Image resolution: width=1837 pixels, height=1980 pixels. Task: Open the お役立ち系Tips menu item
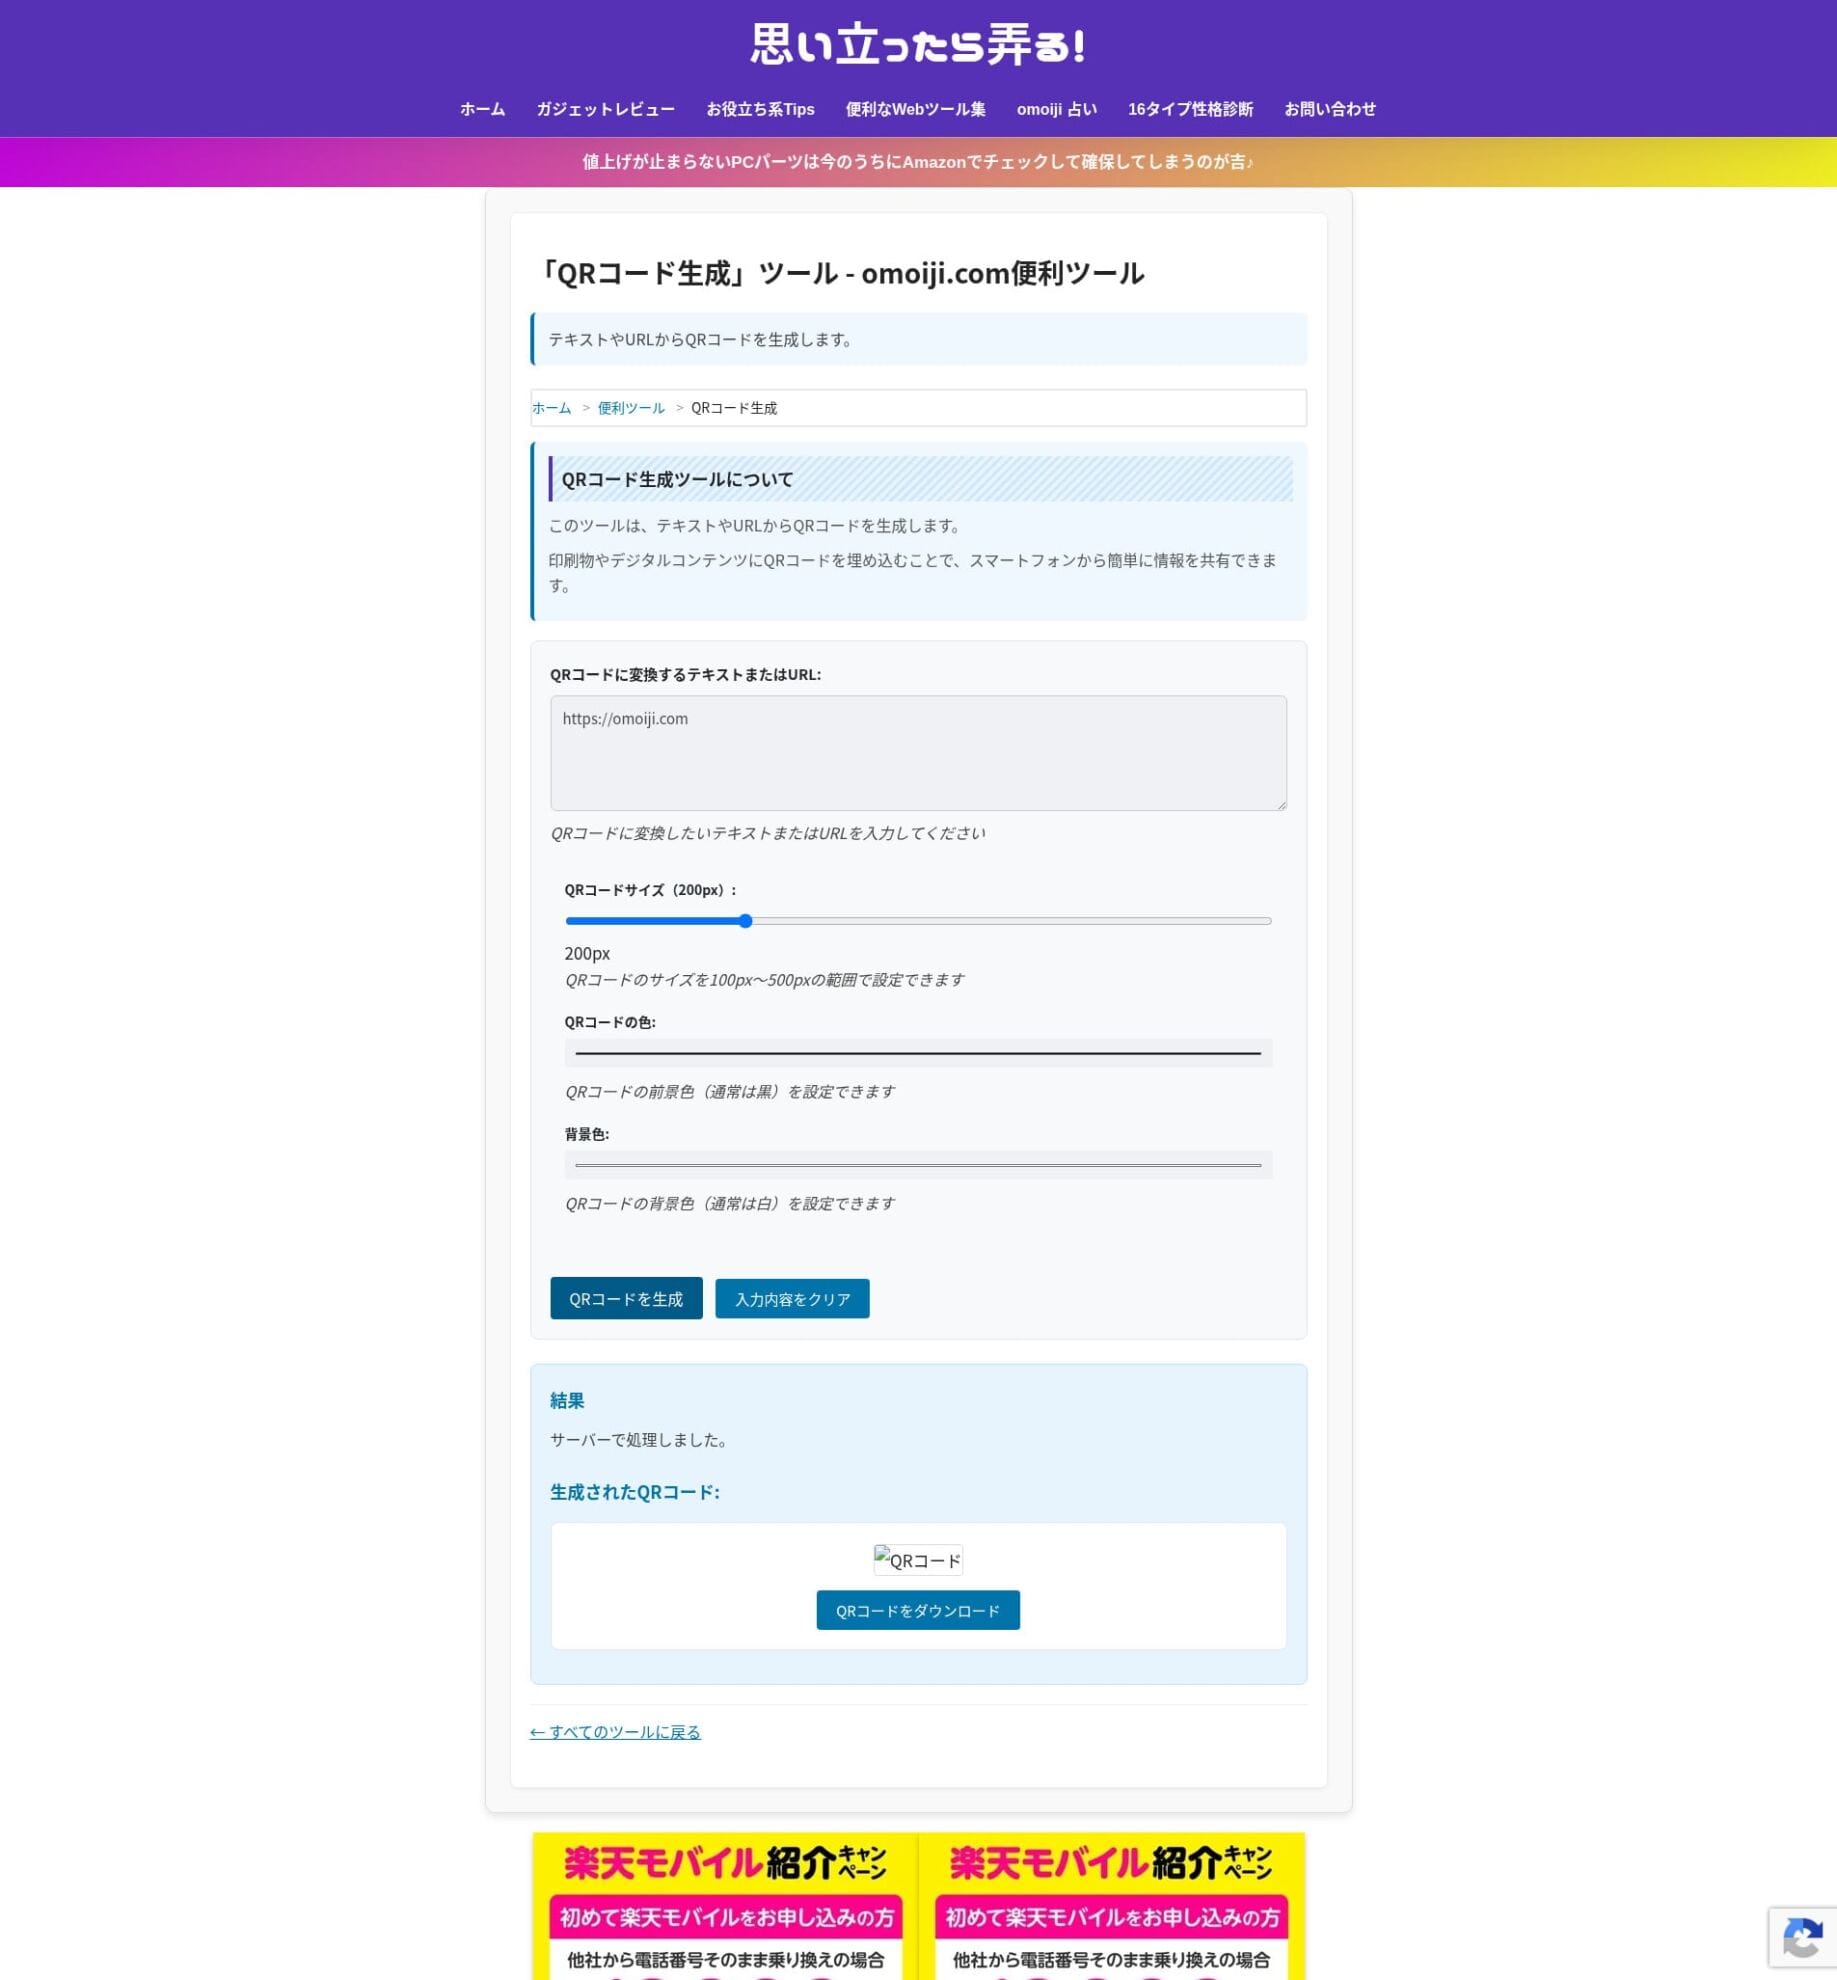760,109
